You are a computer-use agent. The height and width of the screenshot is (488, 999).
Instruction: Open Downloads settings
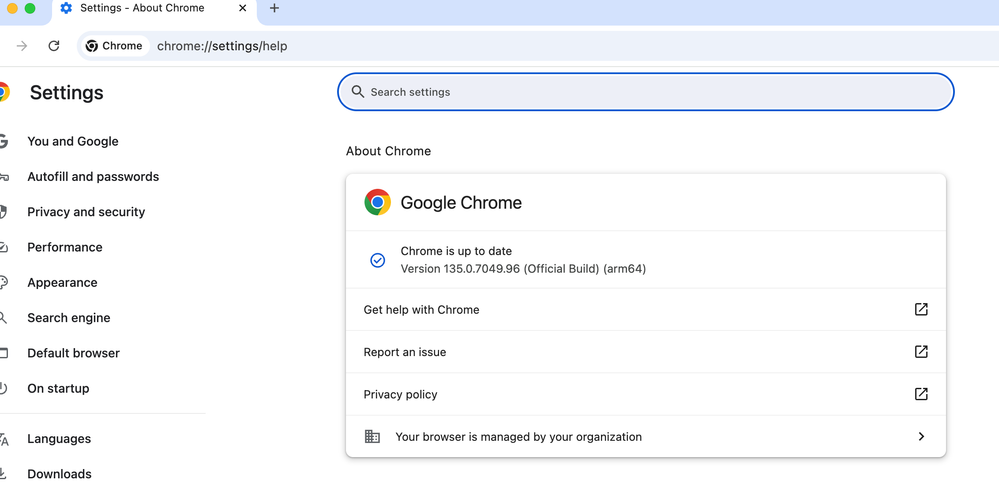click(59, 474)
